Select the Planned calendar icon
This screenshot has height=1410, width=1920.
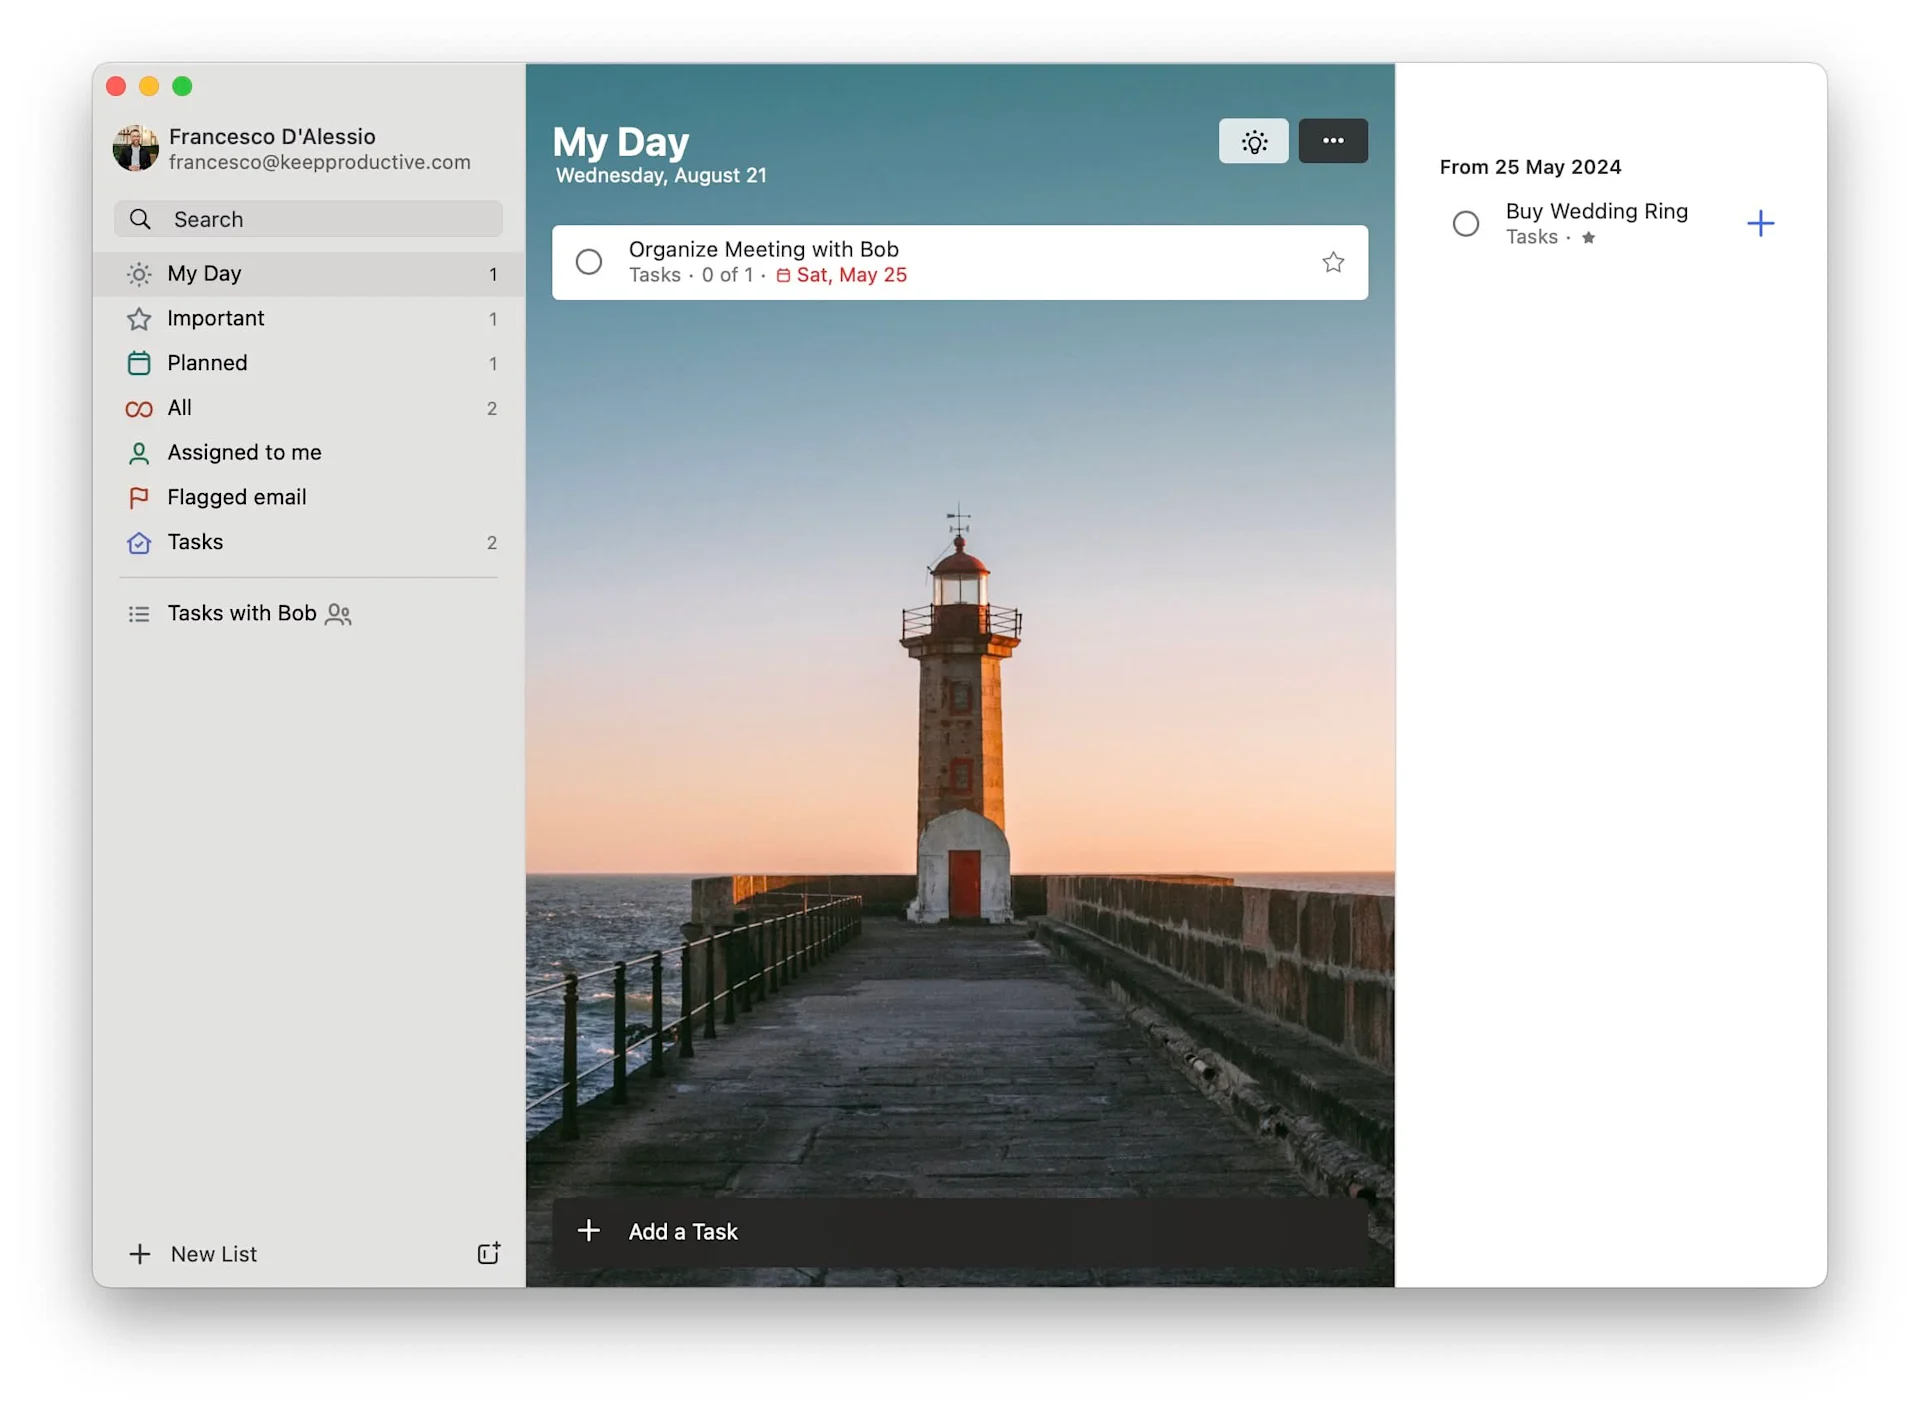[140, 363]
